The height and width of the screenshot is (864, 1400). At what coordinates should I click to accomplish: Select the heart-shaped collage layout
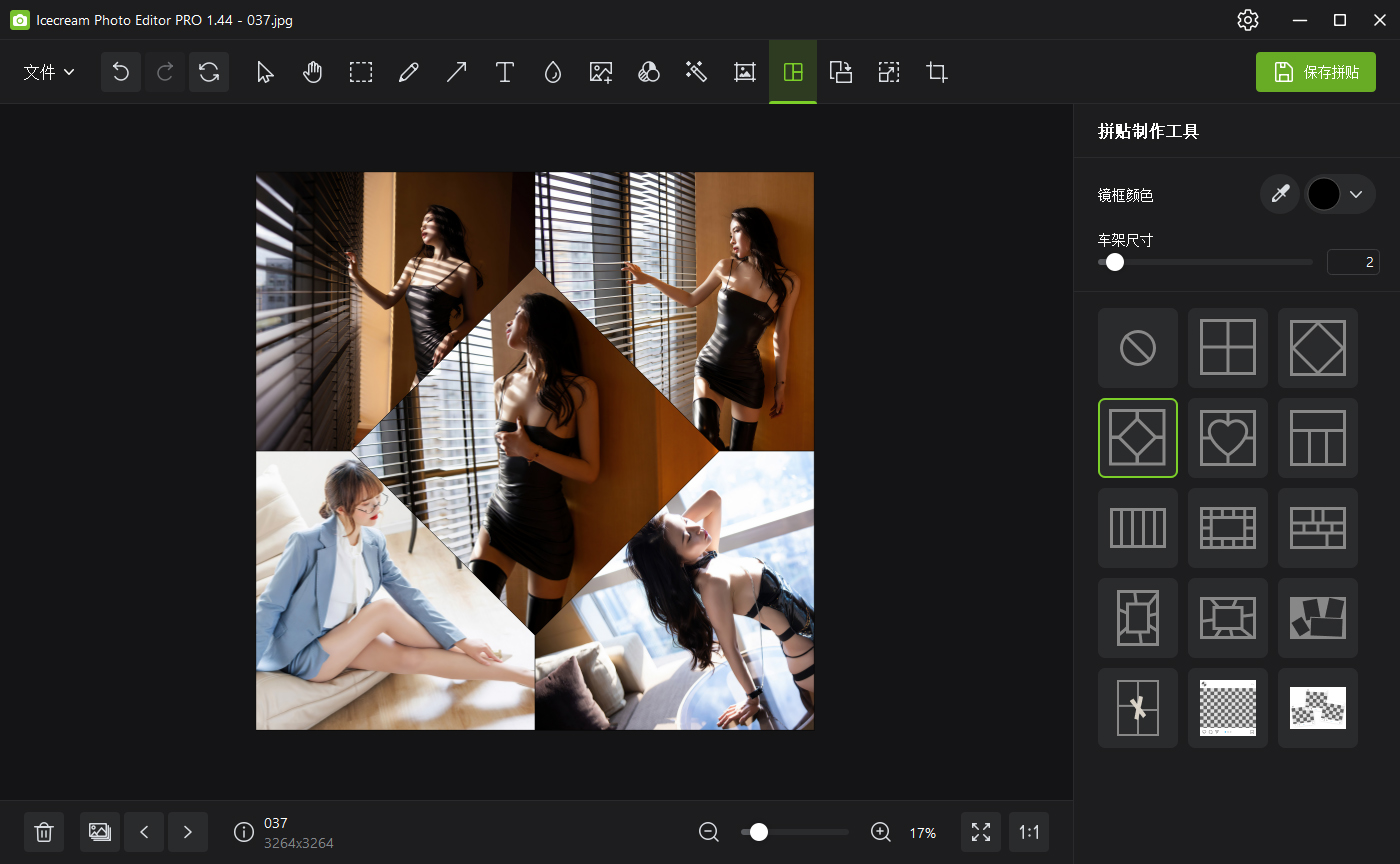pyautogui.click(x=1227, y=437)
